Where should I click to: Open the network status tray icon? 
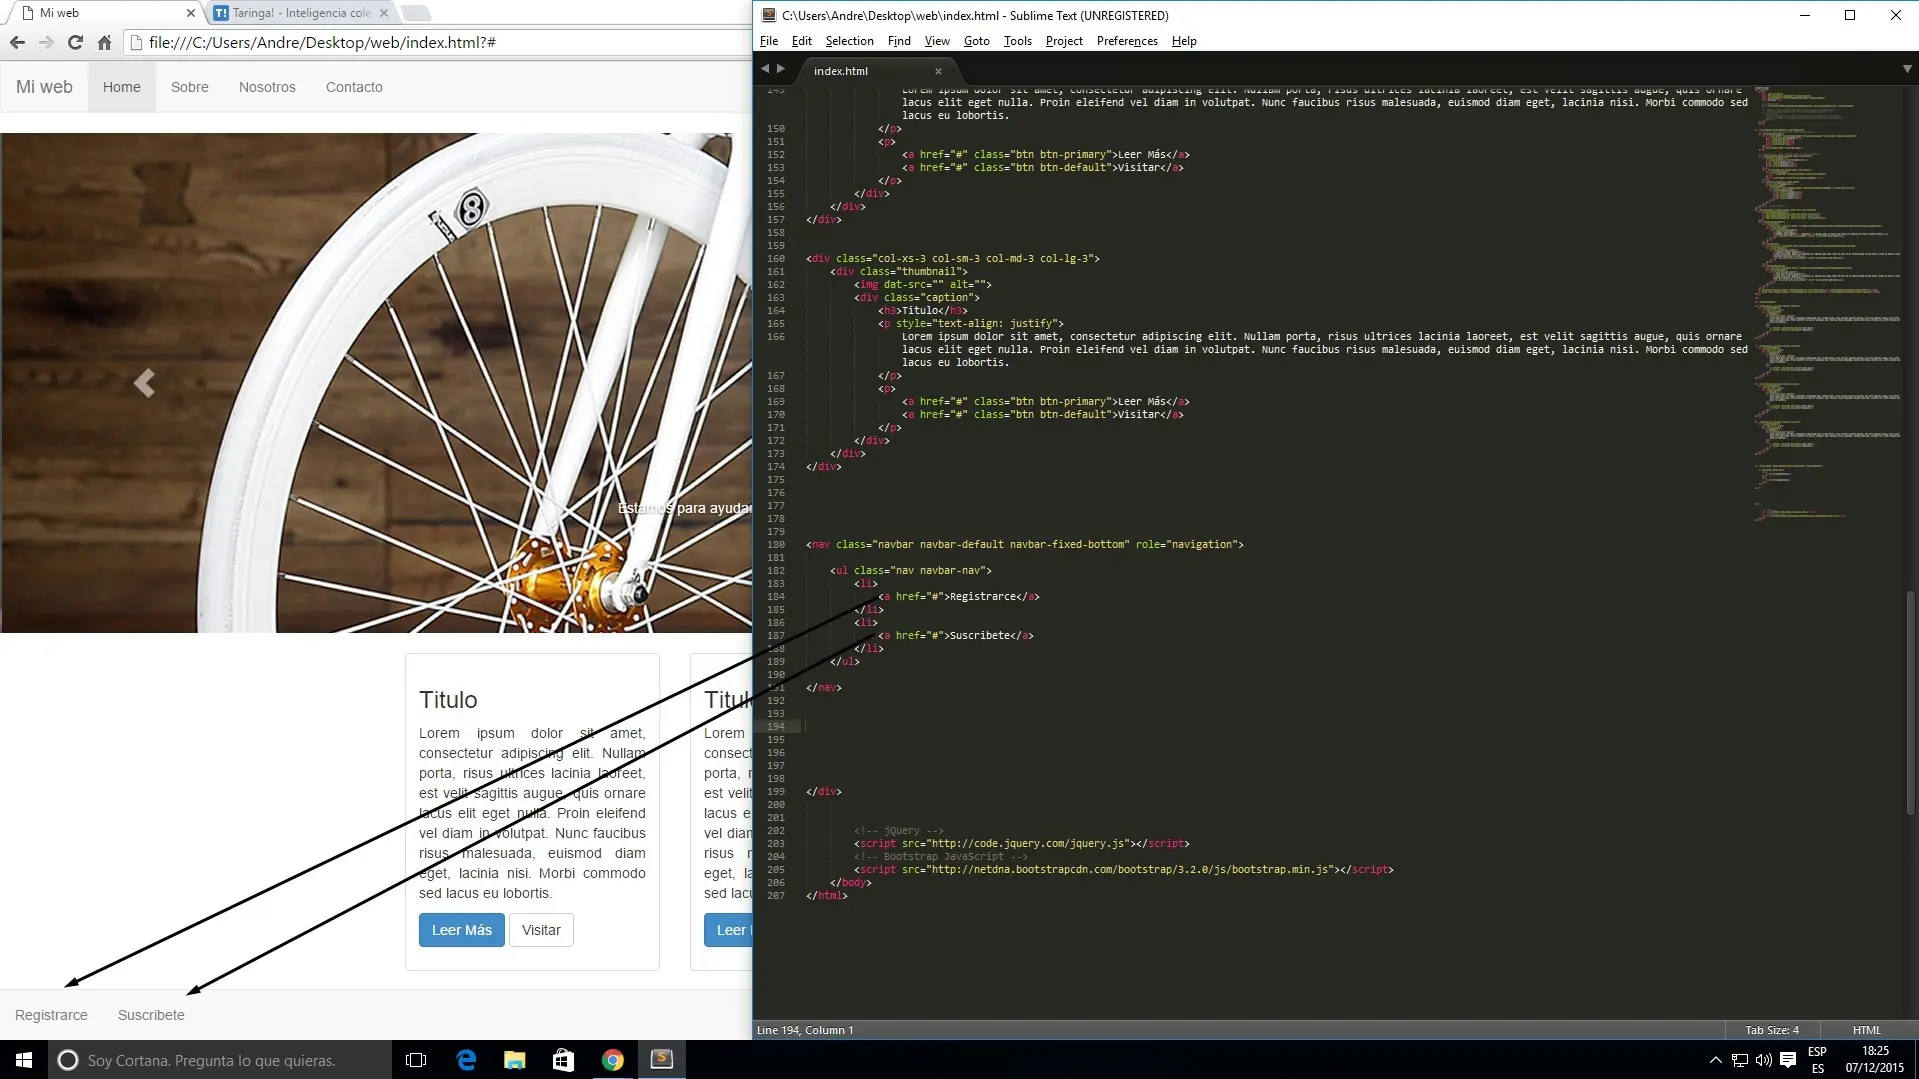point(1740,1060)
